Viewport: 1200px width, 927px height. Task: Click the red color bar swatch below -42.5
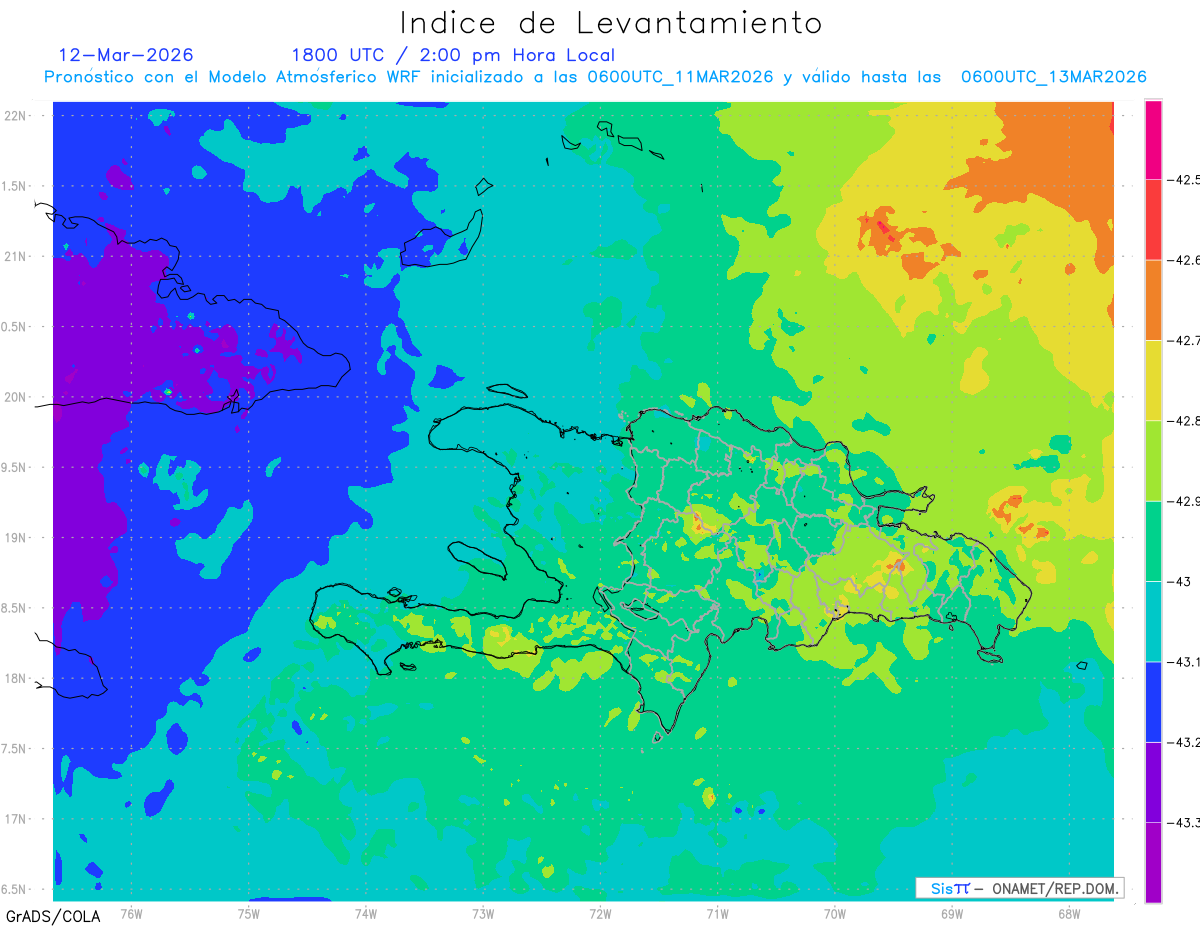[1153, 220]
